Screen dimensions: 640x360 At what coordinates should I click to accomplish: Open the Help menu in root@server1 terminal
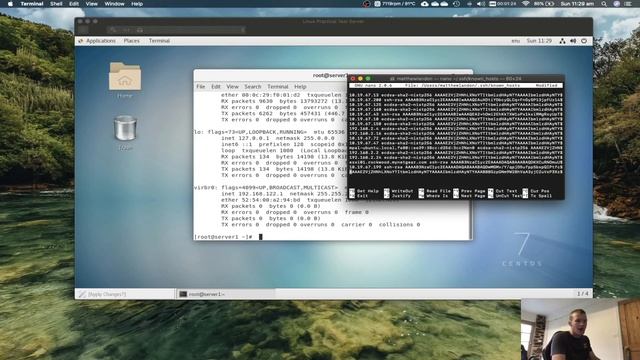click(300, 87)
